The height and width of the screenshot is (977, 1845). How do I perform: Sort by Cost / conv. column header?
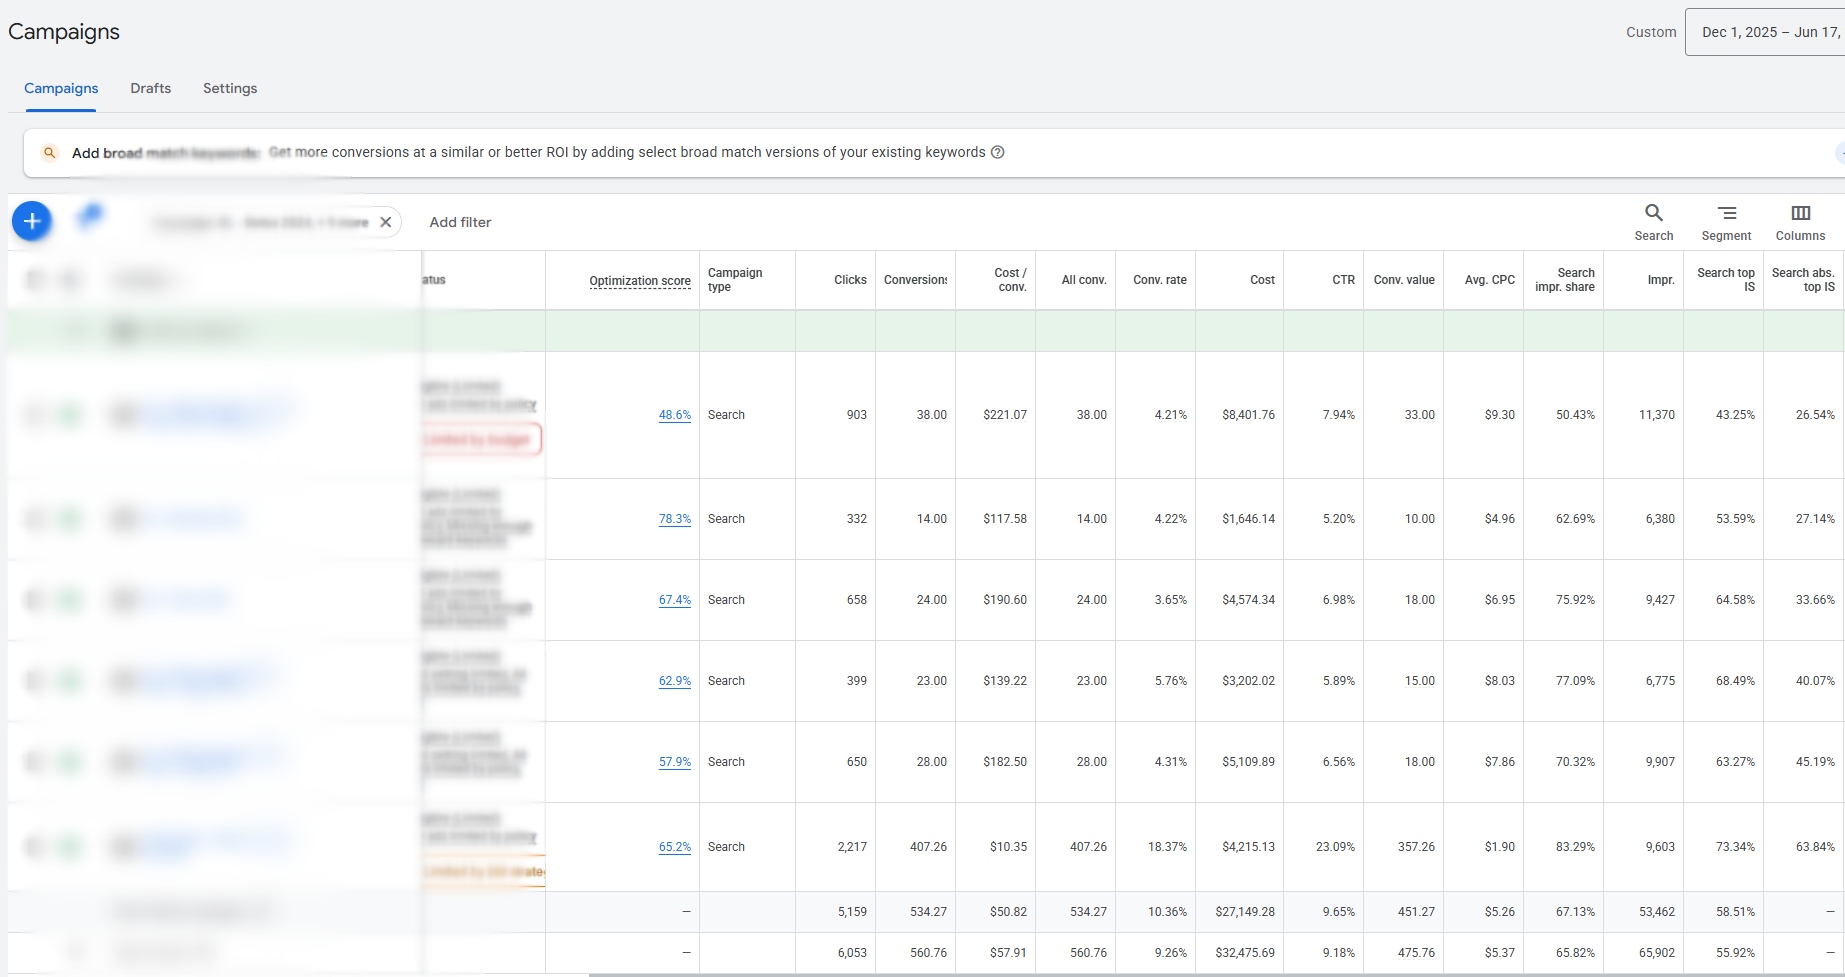coord(1010,280)
